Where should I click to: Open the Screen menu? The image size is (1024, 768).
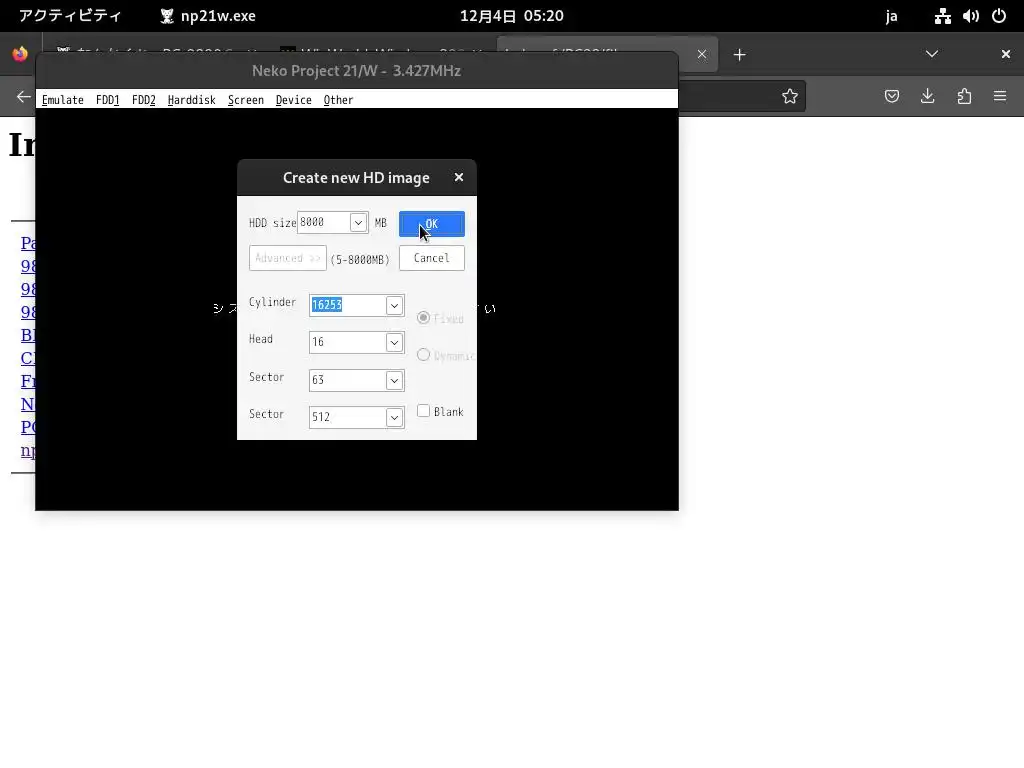[x=246, y=100]
